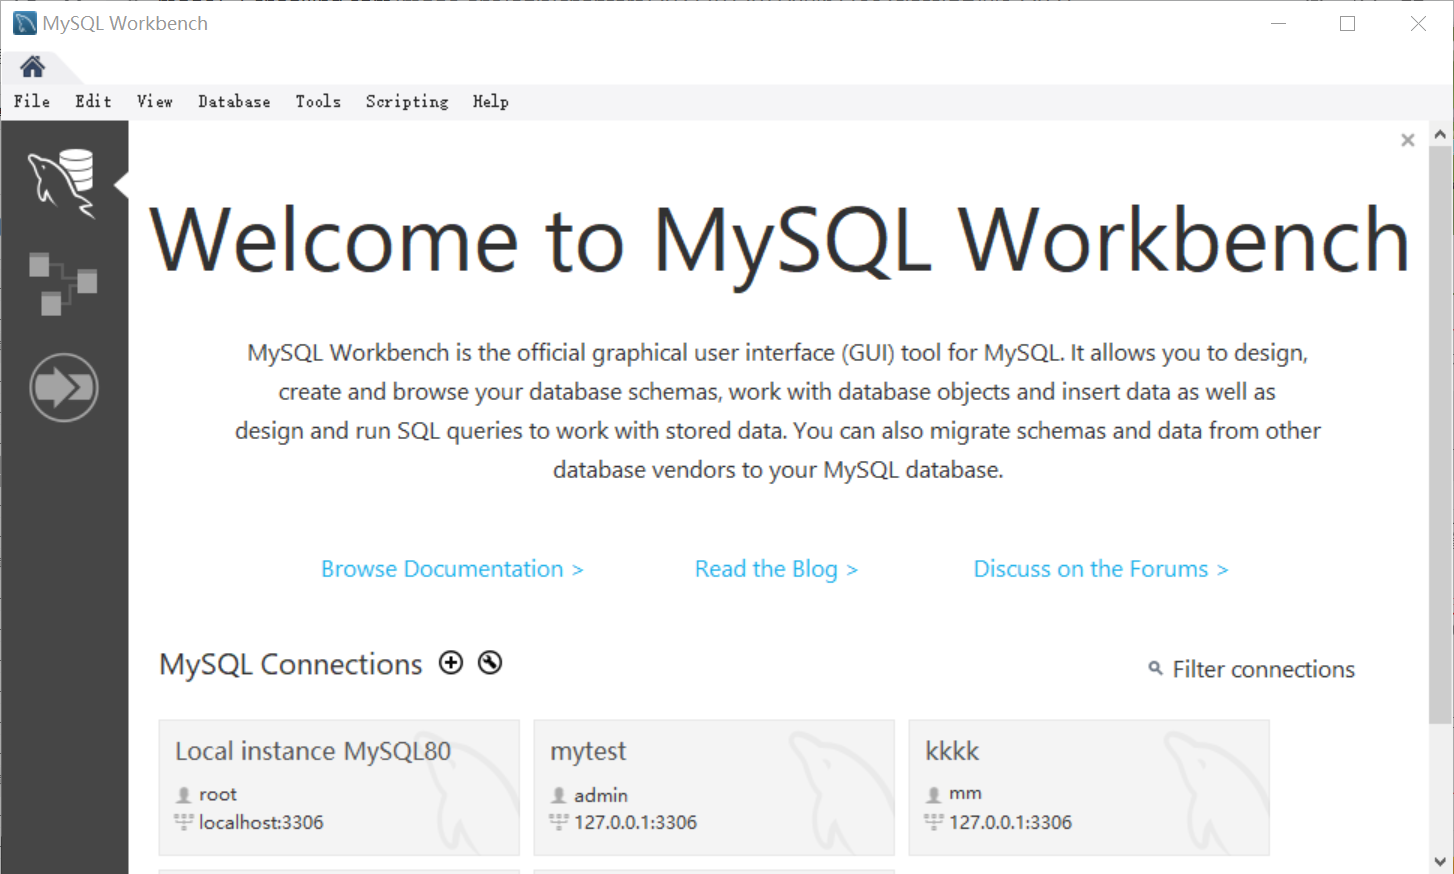Open the MySQL connections sidebar view
Image resolution: width=1454 pixels, height=874 pixels.
point(63,182)
